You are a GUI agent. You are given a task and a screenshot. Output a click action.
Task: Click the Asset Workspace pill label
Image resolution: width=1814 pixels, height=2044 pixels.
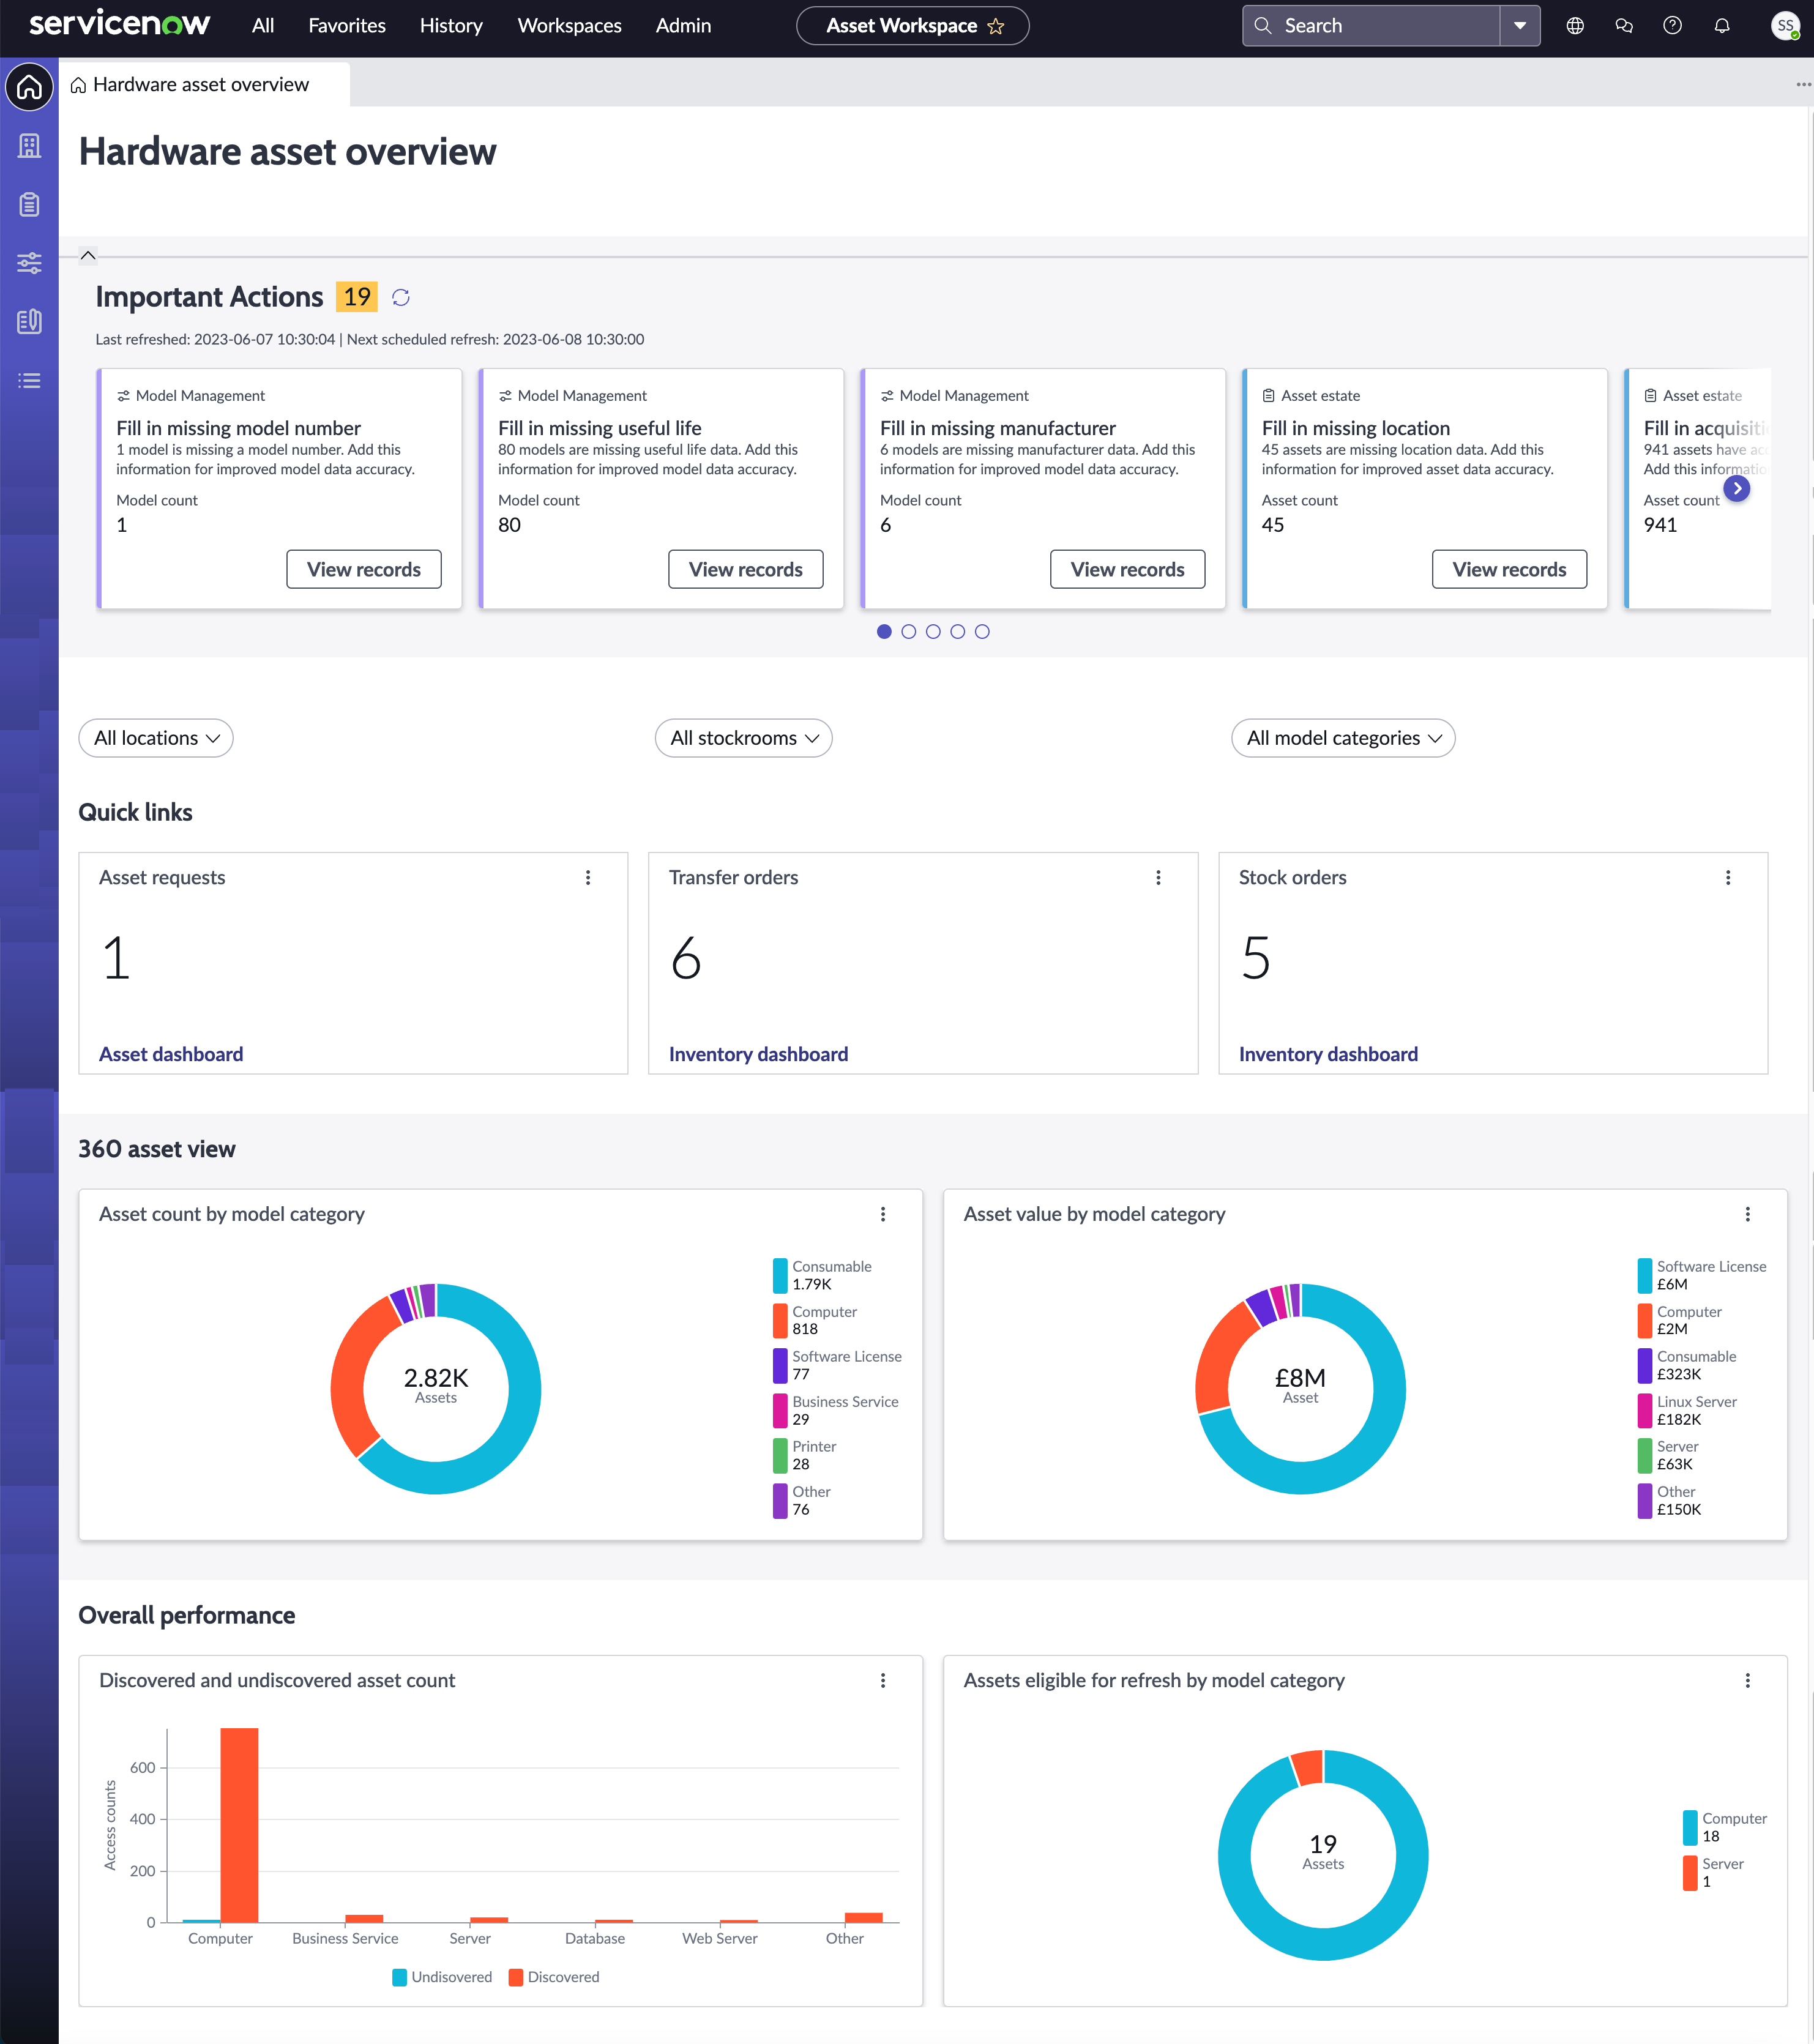(902, 26)
